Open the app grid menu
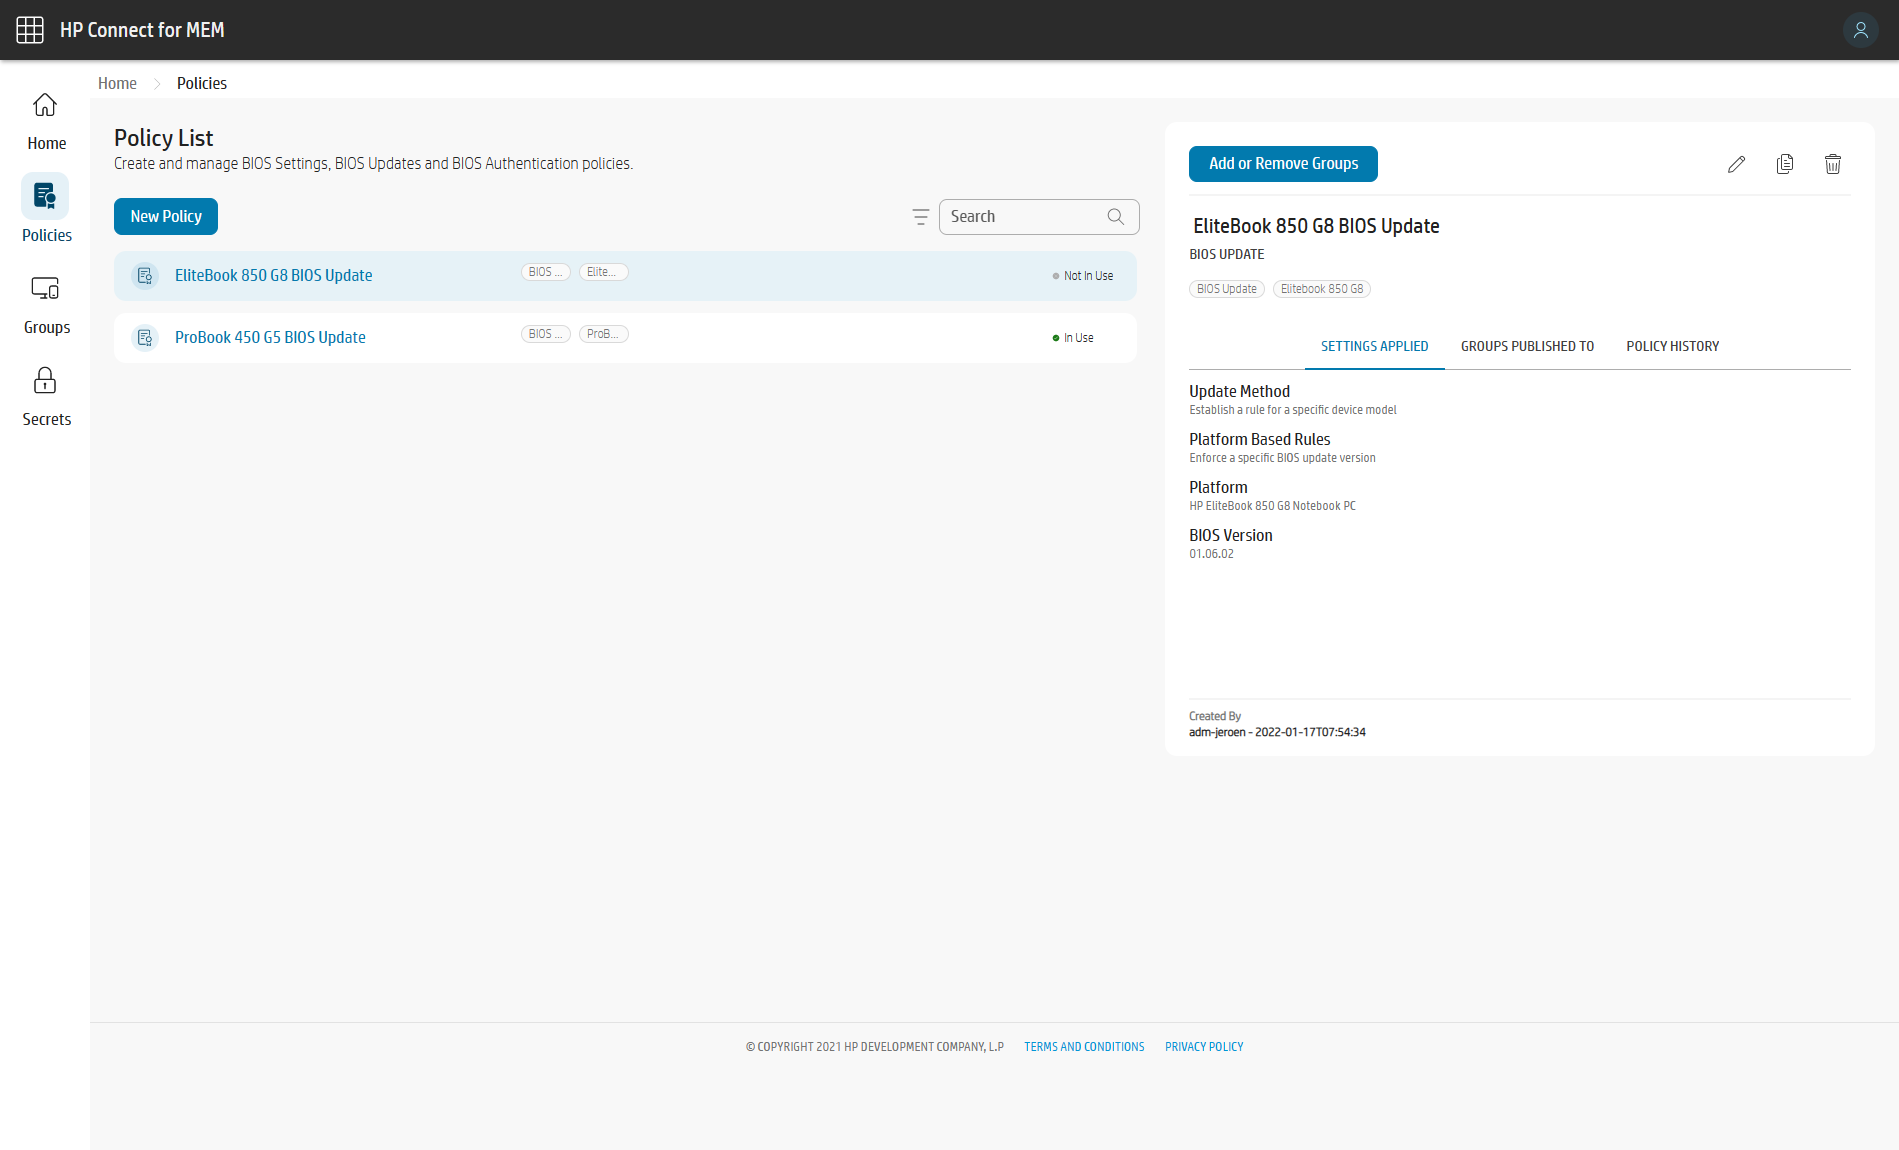 click(x=30, y=30)
